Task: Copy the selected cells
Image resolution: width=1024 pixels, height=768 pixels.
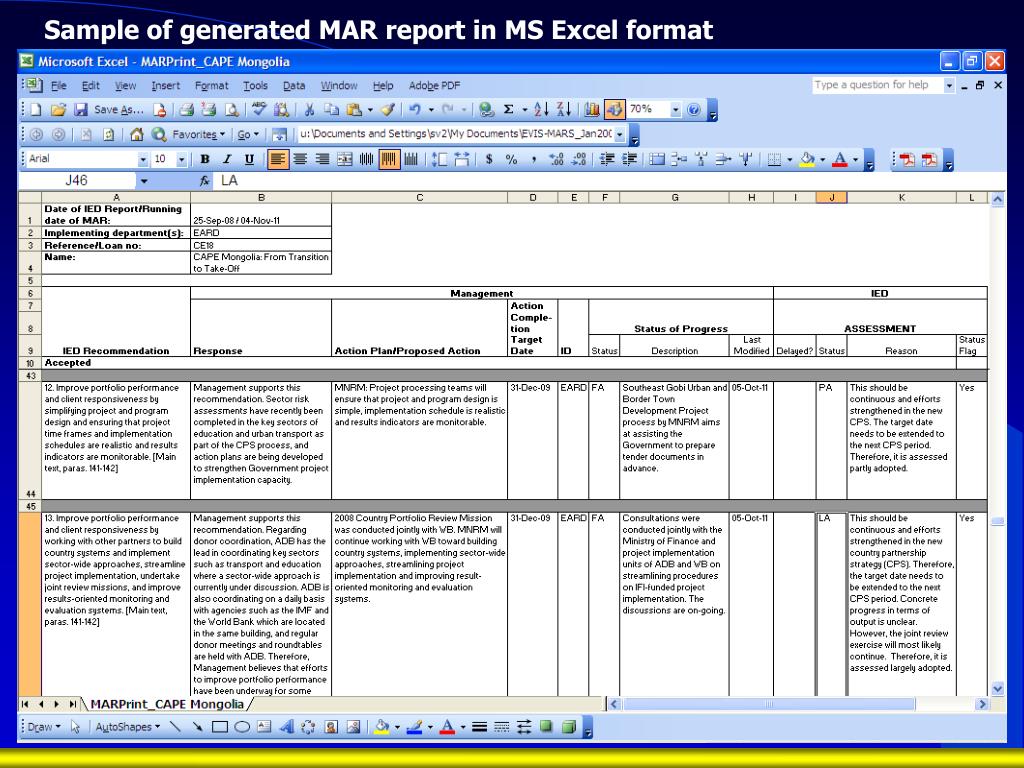Action: (332, 110)
